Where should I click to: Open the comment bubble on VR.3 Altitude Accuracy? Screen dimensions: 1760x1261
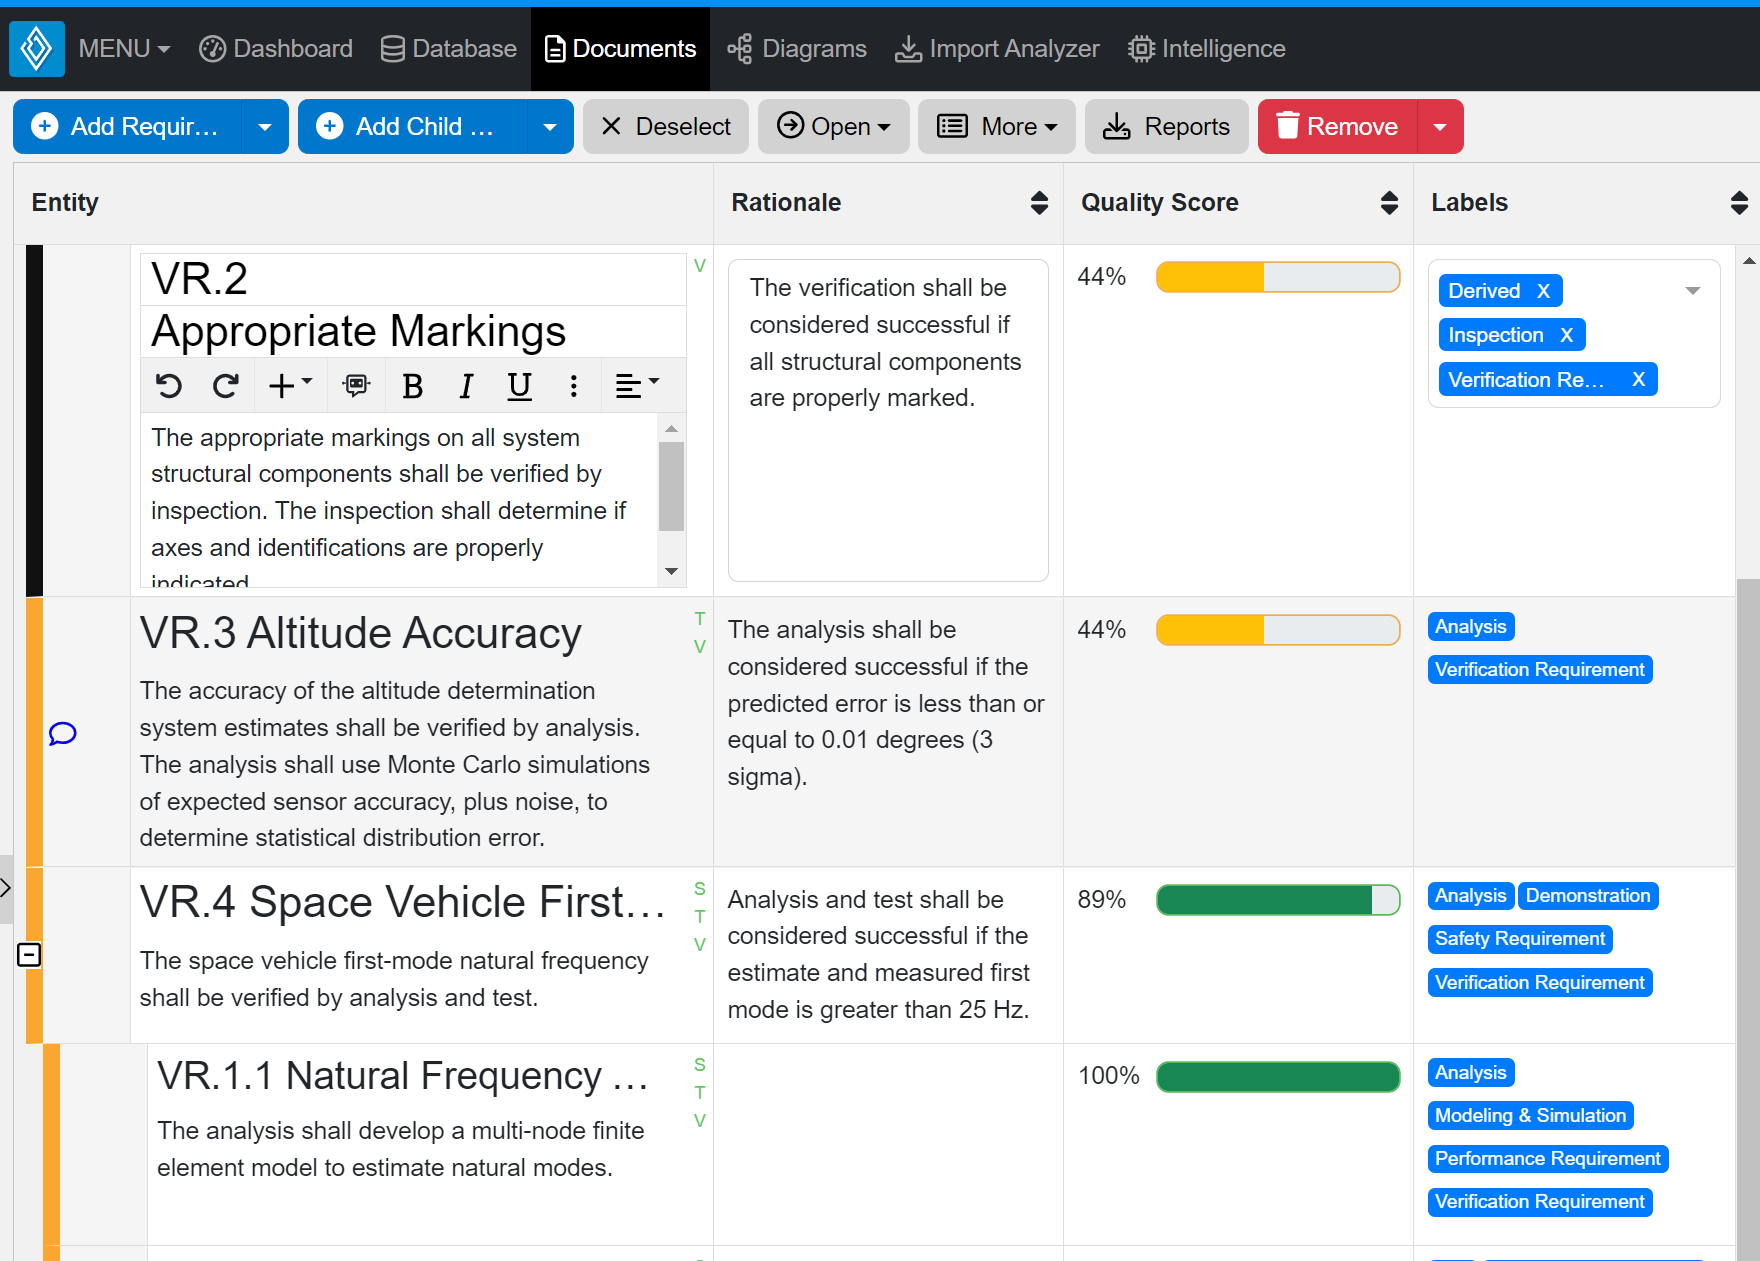(x=62, y=734)
